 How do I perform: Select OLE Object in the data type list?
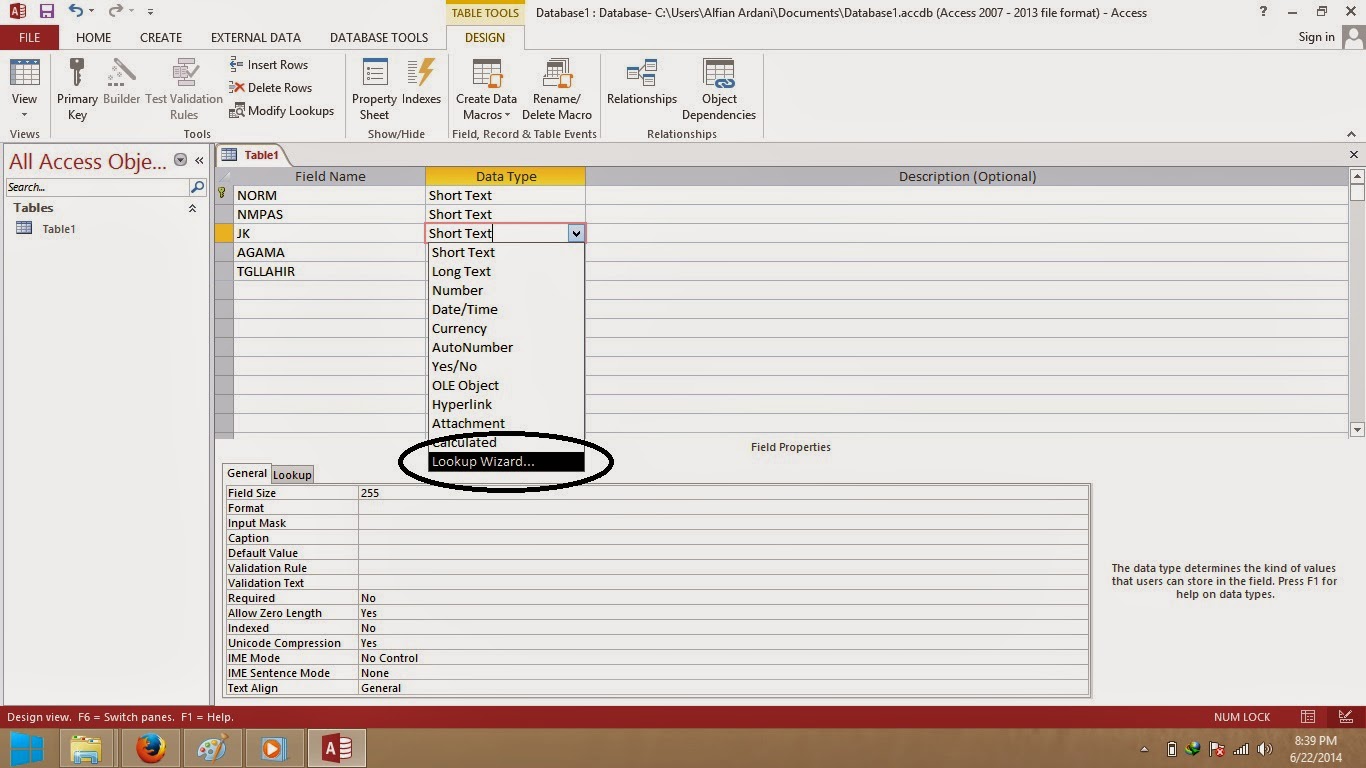pos(506,385)
